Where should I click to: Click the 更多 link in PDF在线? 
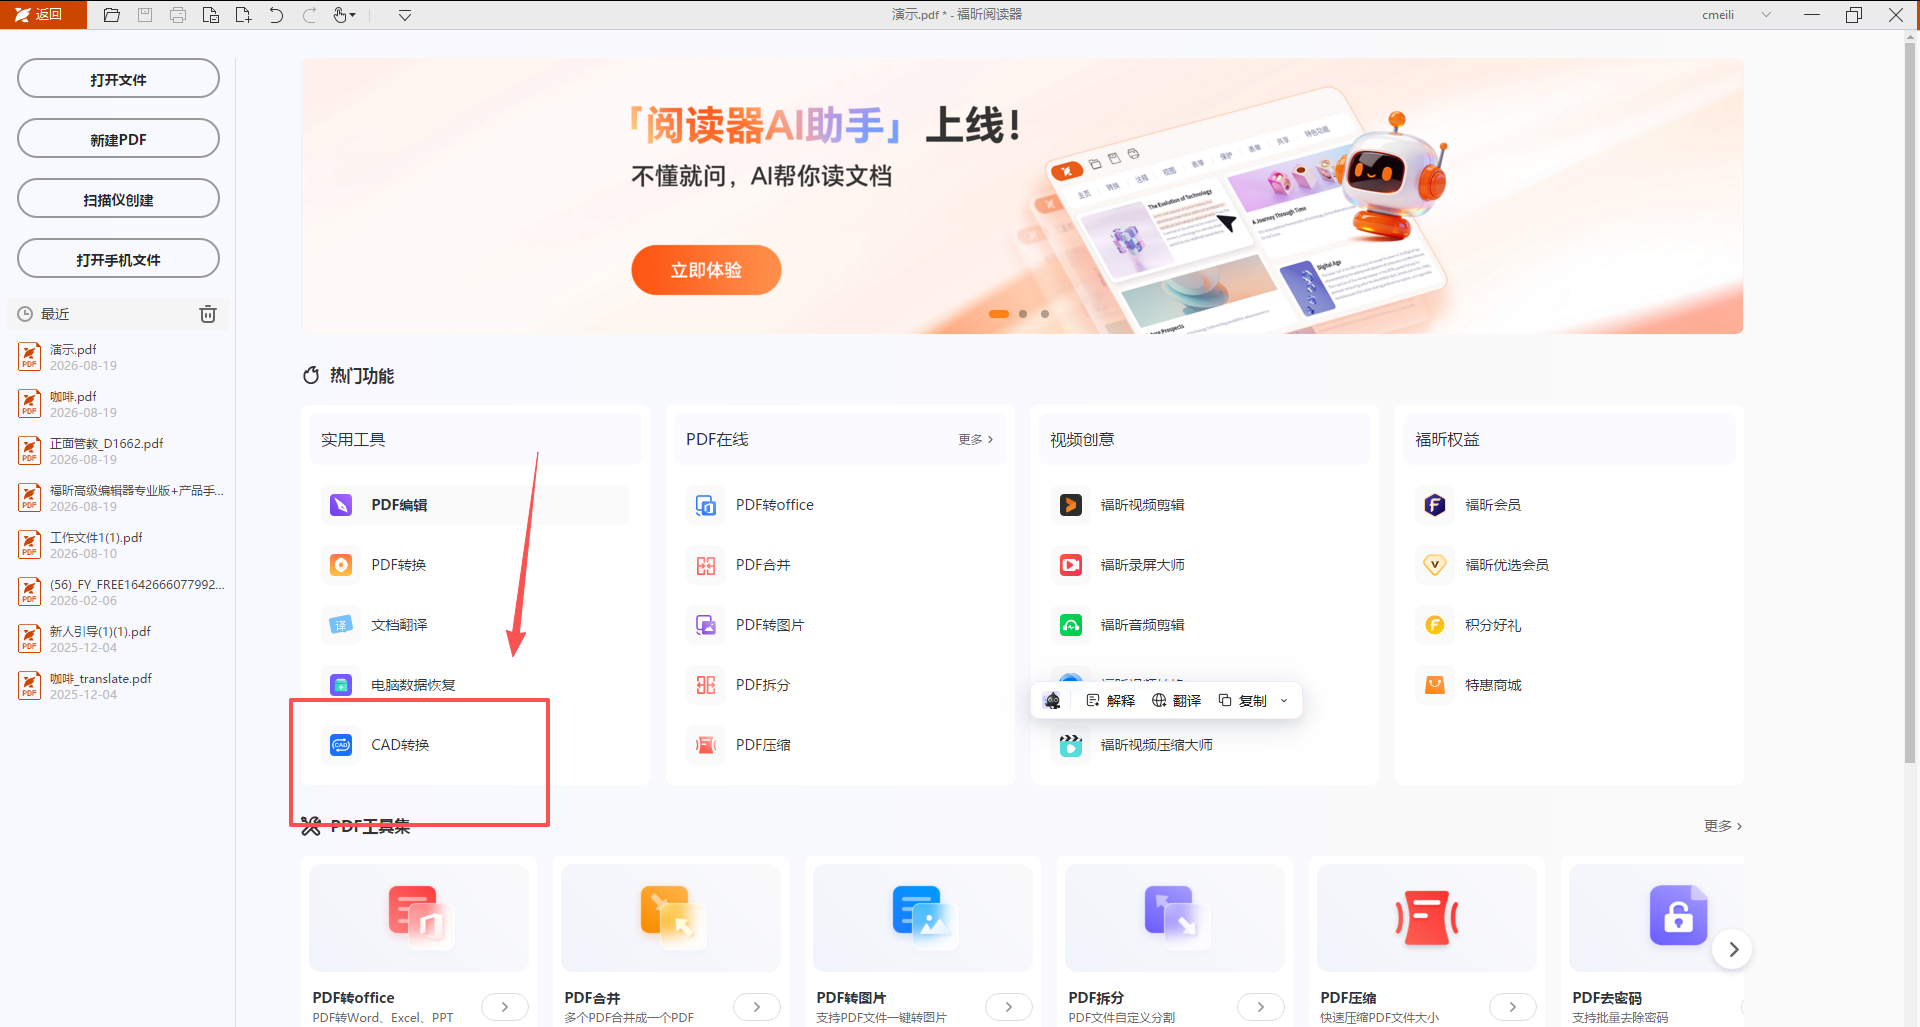pos(975,439)
